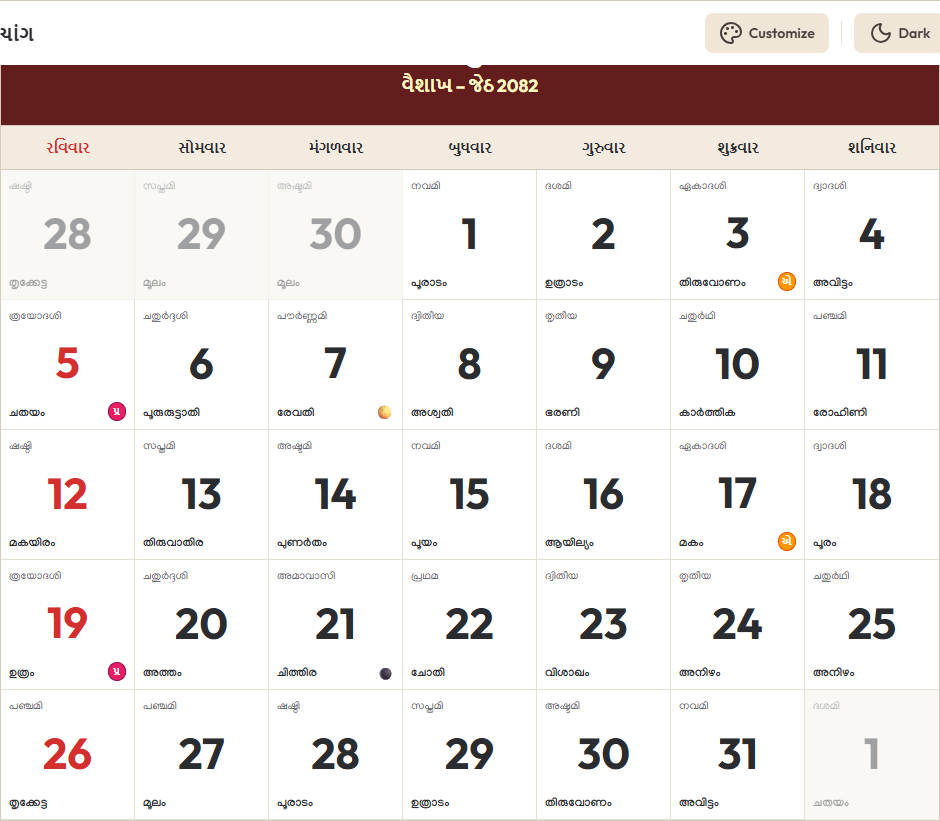Select date 13 on the calendar
This screenshot has width=940, height=821.
tap(201, 494)
